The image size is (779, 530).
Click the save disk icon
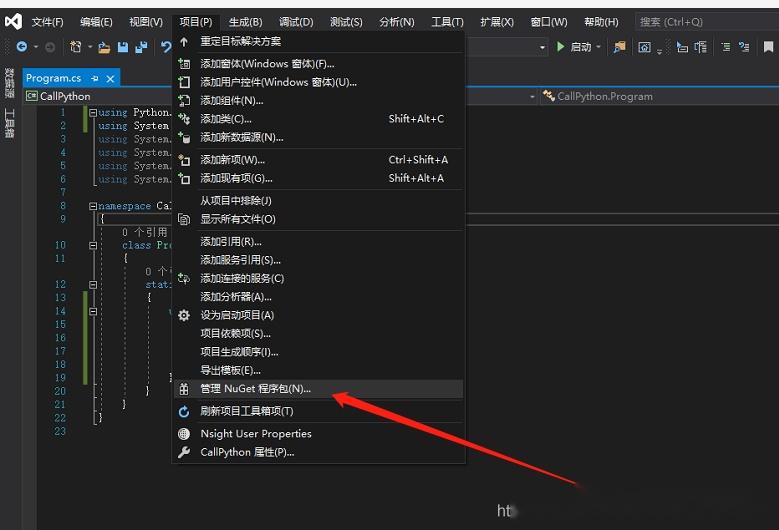click(x=123, y=47)
